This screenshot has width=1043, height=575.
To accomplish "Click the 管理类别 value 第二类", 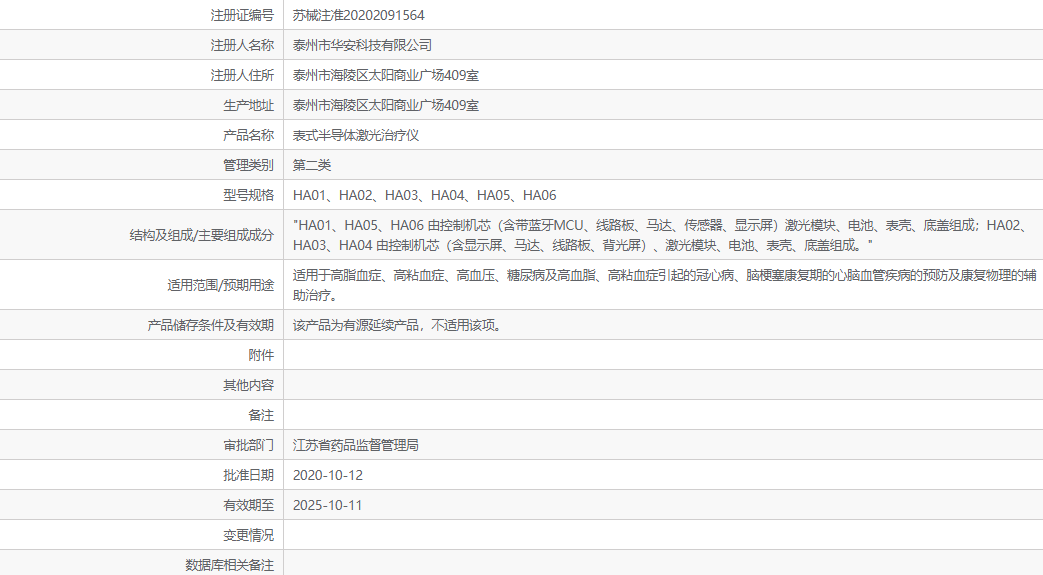I will (312, 165).
